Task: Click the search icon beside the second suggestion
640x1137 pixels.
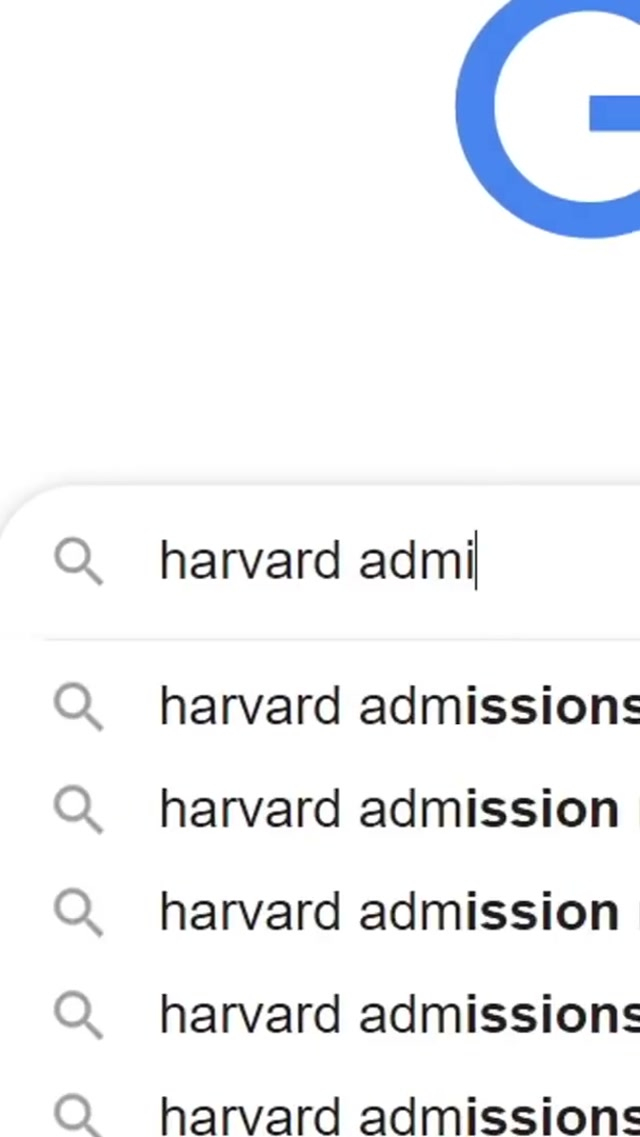Action: tap(78, 809)
